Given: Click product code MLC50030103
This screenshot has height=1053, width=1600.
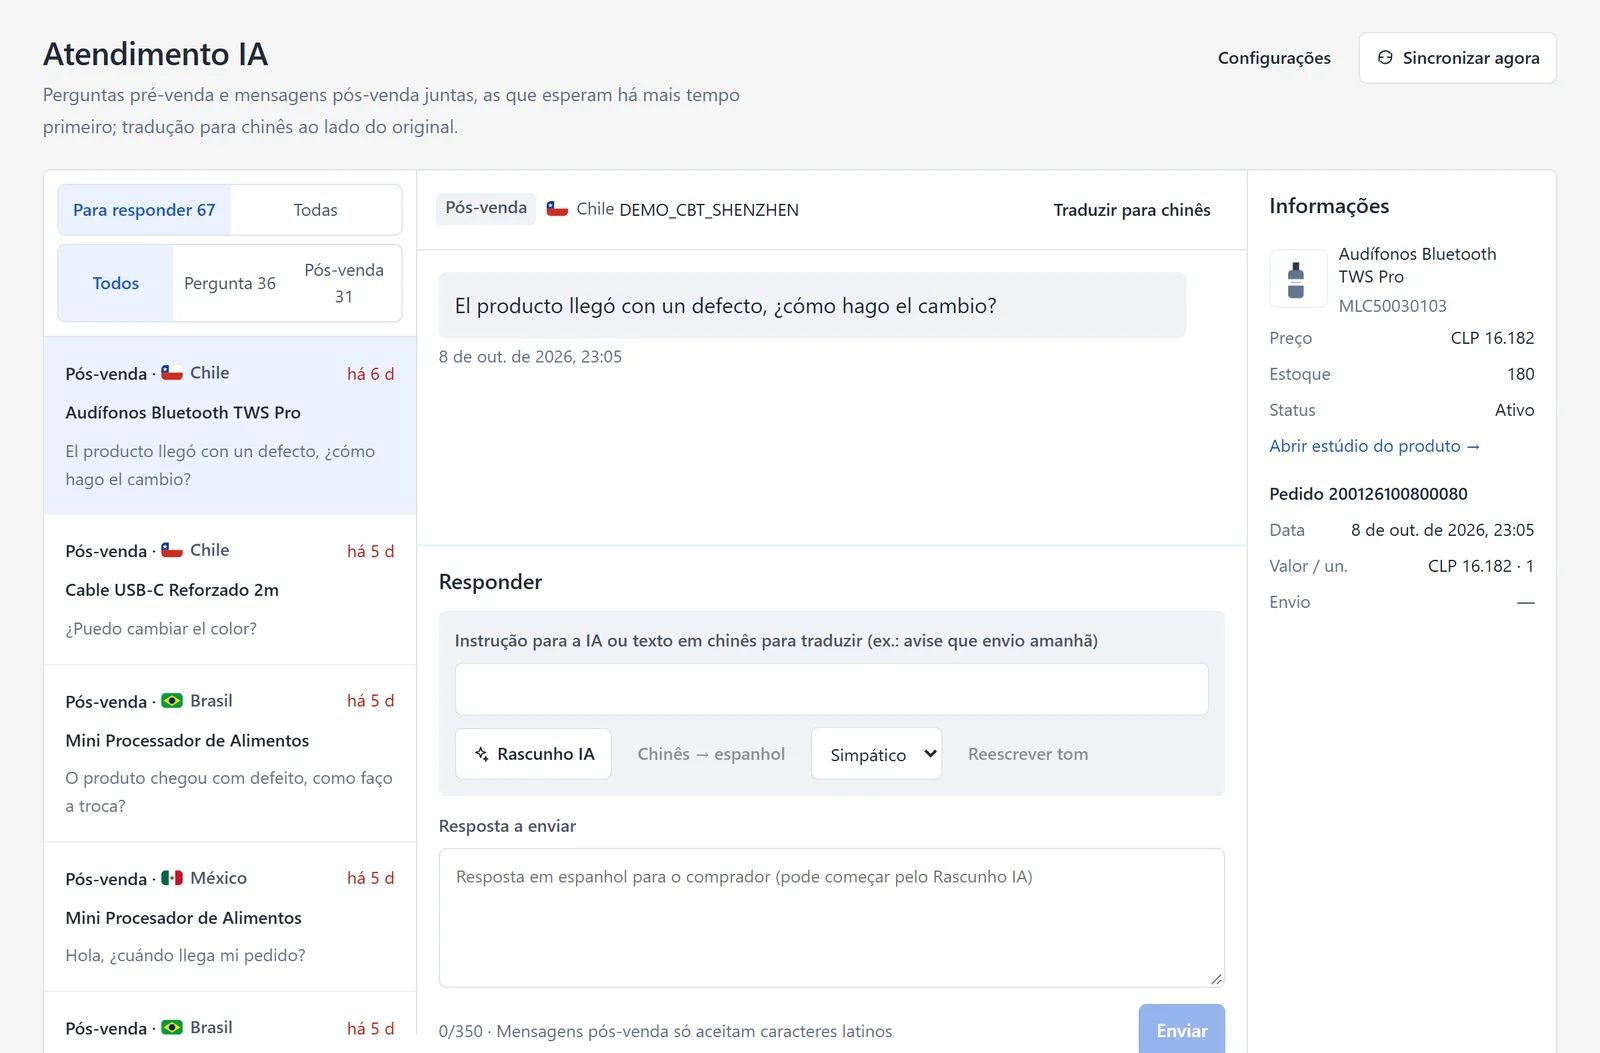Looking at the screenshot, I should click(1393, 306).
